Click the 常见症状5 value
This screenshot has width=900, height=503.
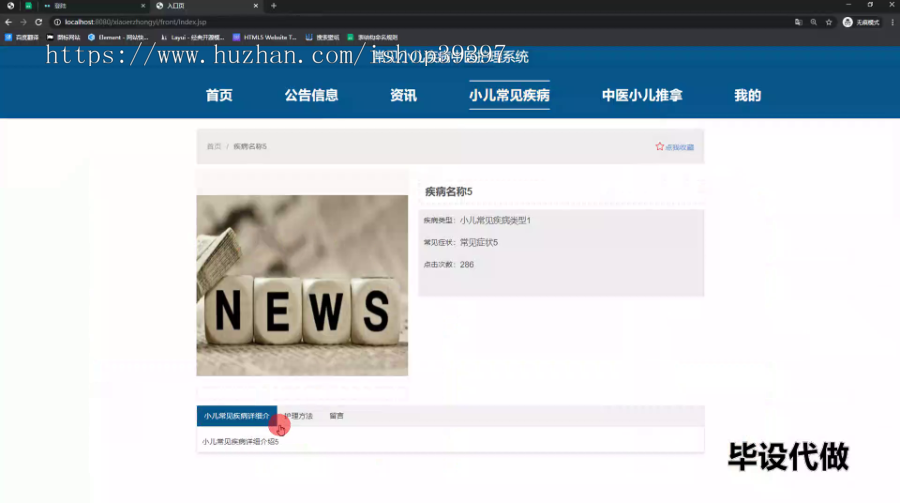[479, 242]
